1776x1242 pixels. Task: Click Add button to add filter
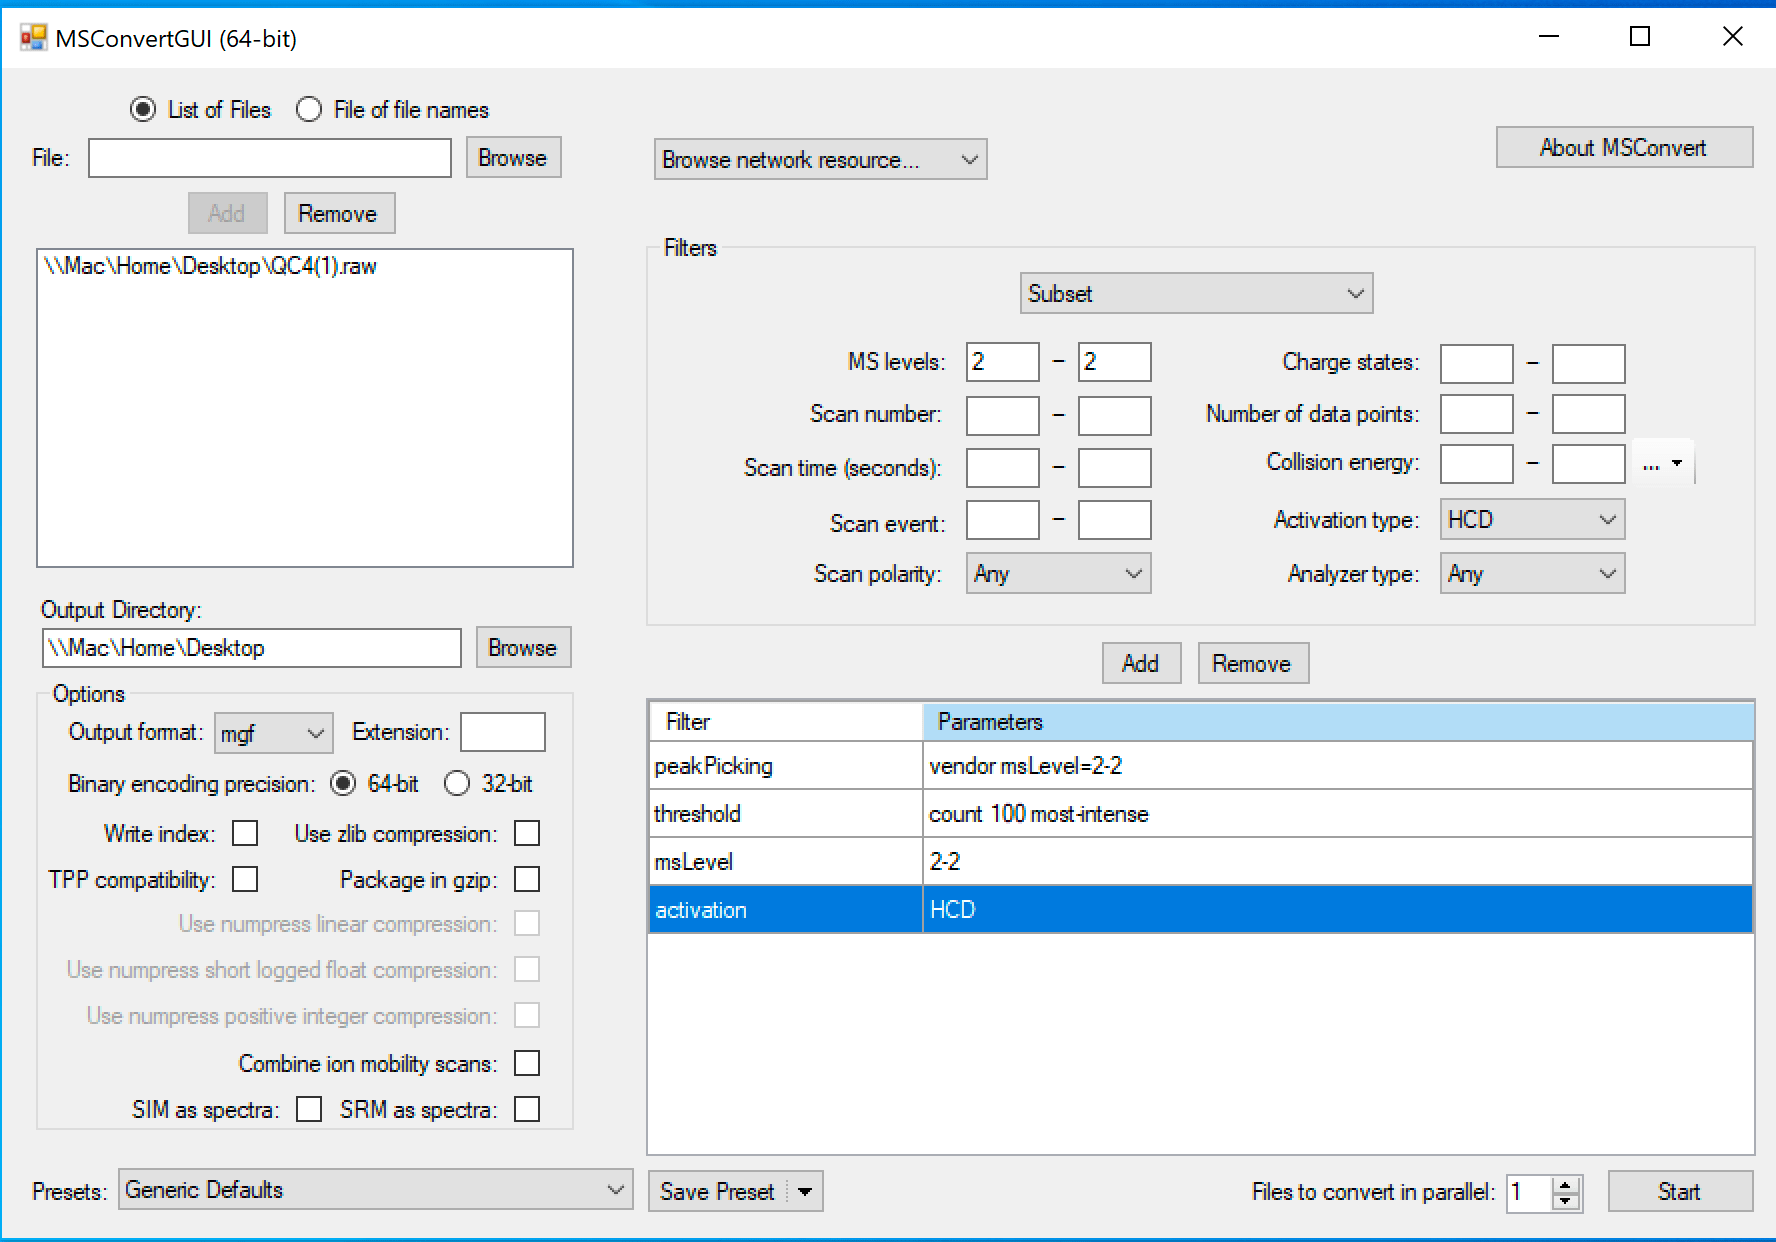pos(1141,664)
